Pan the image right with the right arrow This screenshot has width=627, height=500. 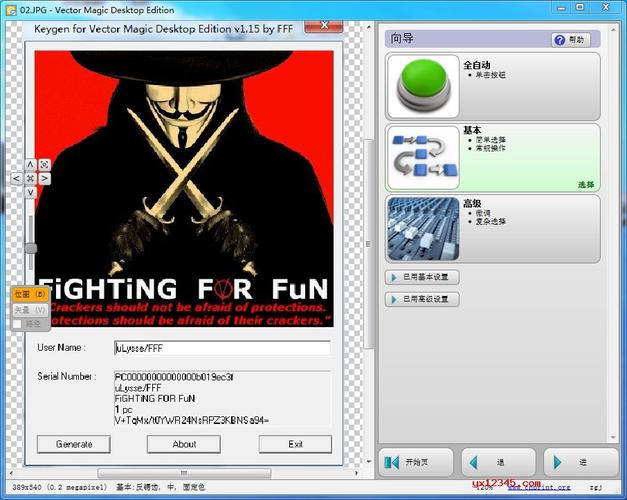pos(44,178)
